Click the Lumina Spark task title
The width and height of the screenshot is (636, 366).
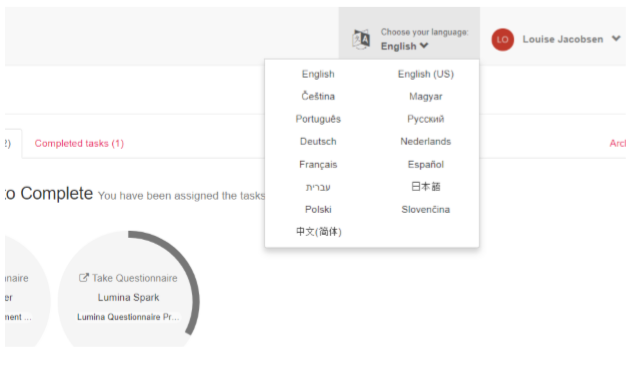[x=128, y=297]
